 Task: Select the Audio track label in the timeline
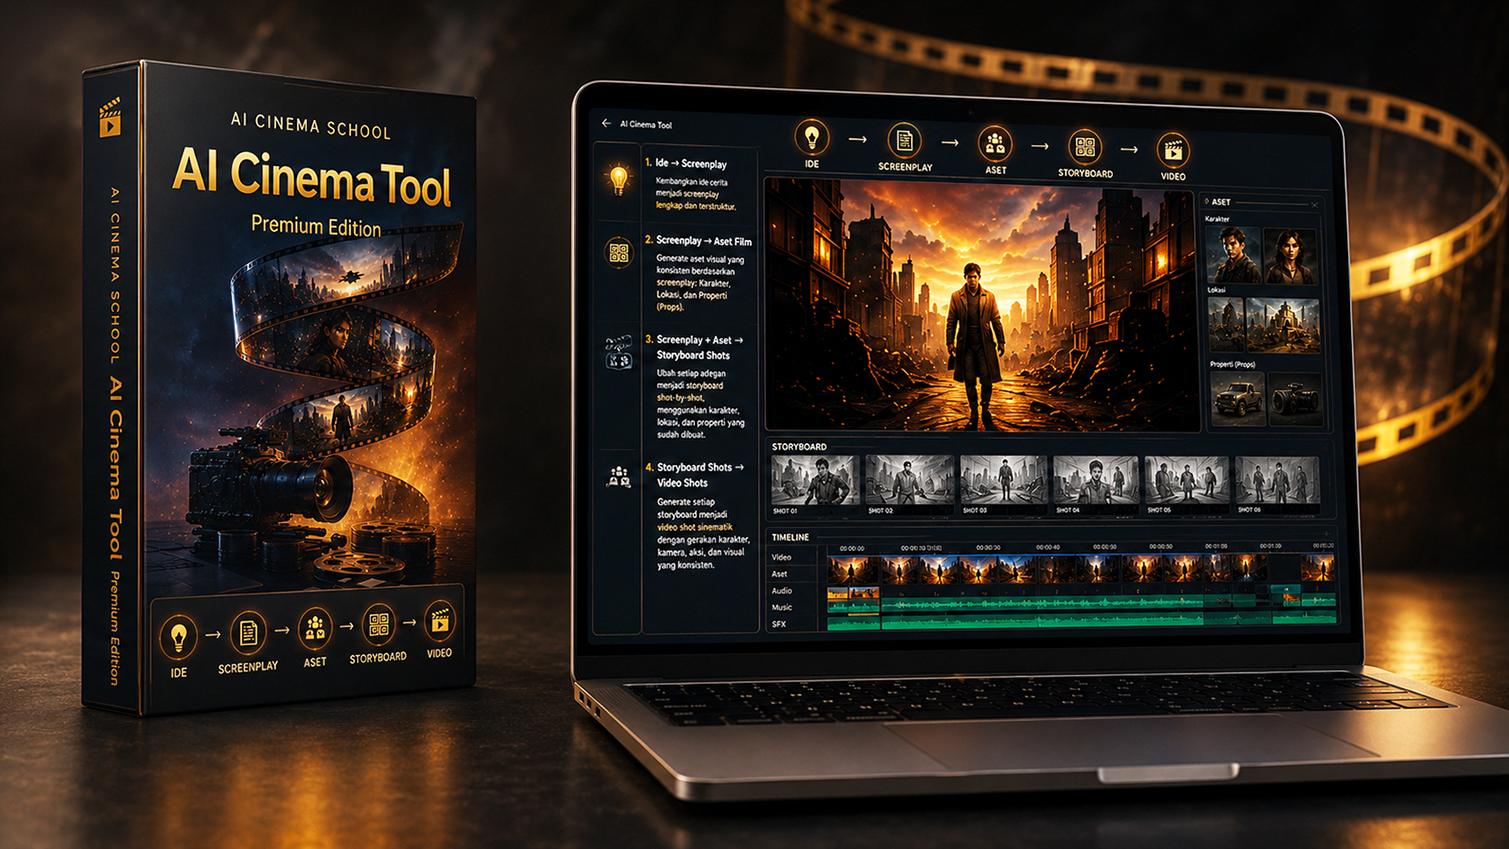[x=781, y=591]
